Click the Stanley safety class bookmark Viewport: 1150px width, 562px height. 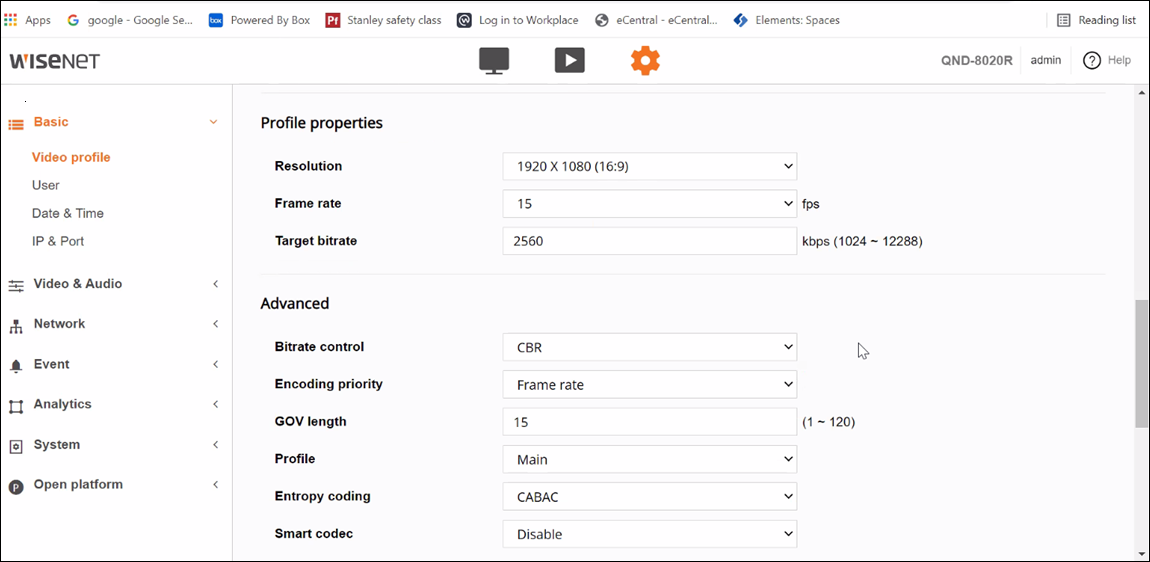[x=384, y=20]
